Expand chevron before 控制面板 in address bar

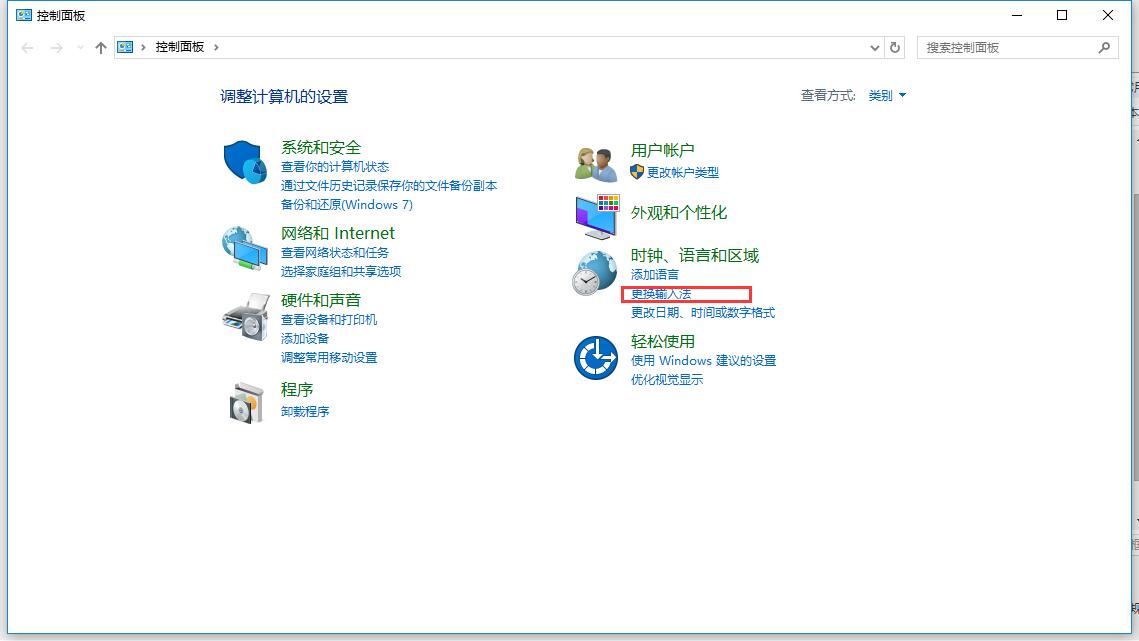(143, 47)
